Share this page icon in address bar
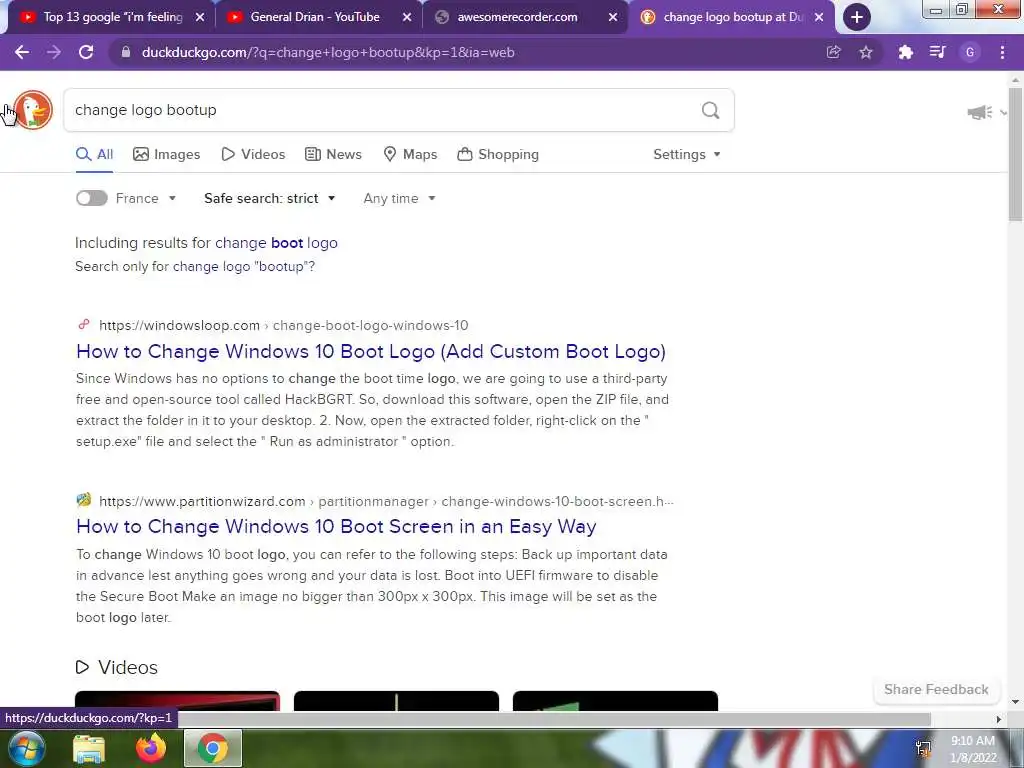This screenshot has width=1024, height=768. [833, 52]
